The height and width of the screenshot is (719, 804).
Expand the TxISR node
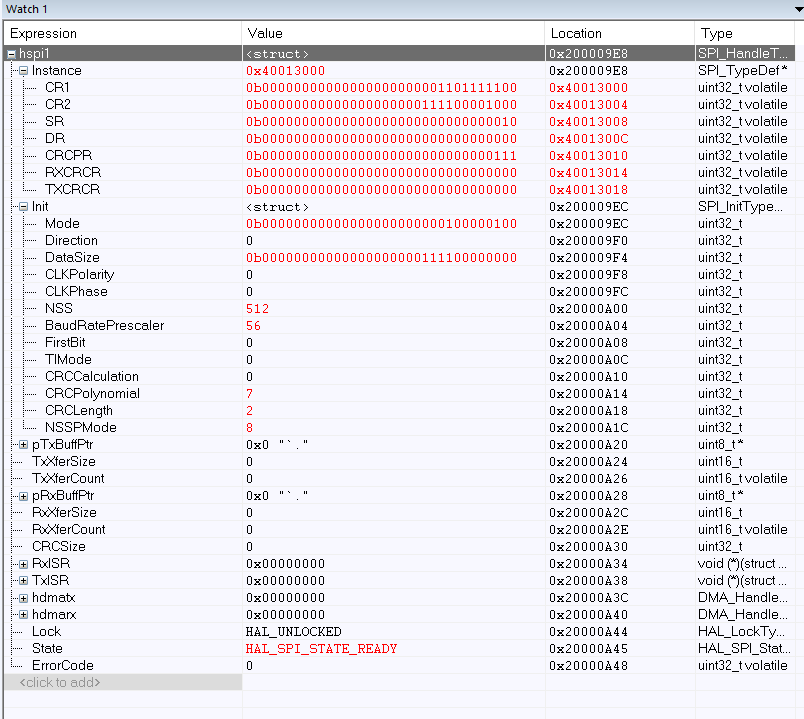point(24,581)
